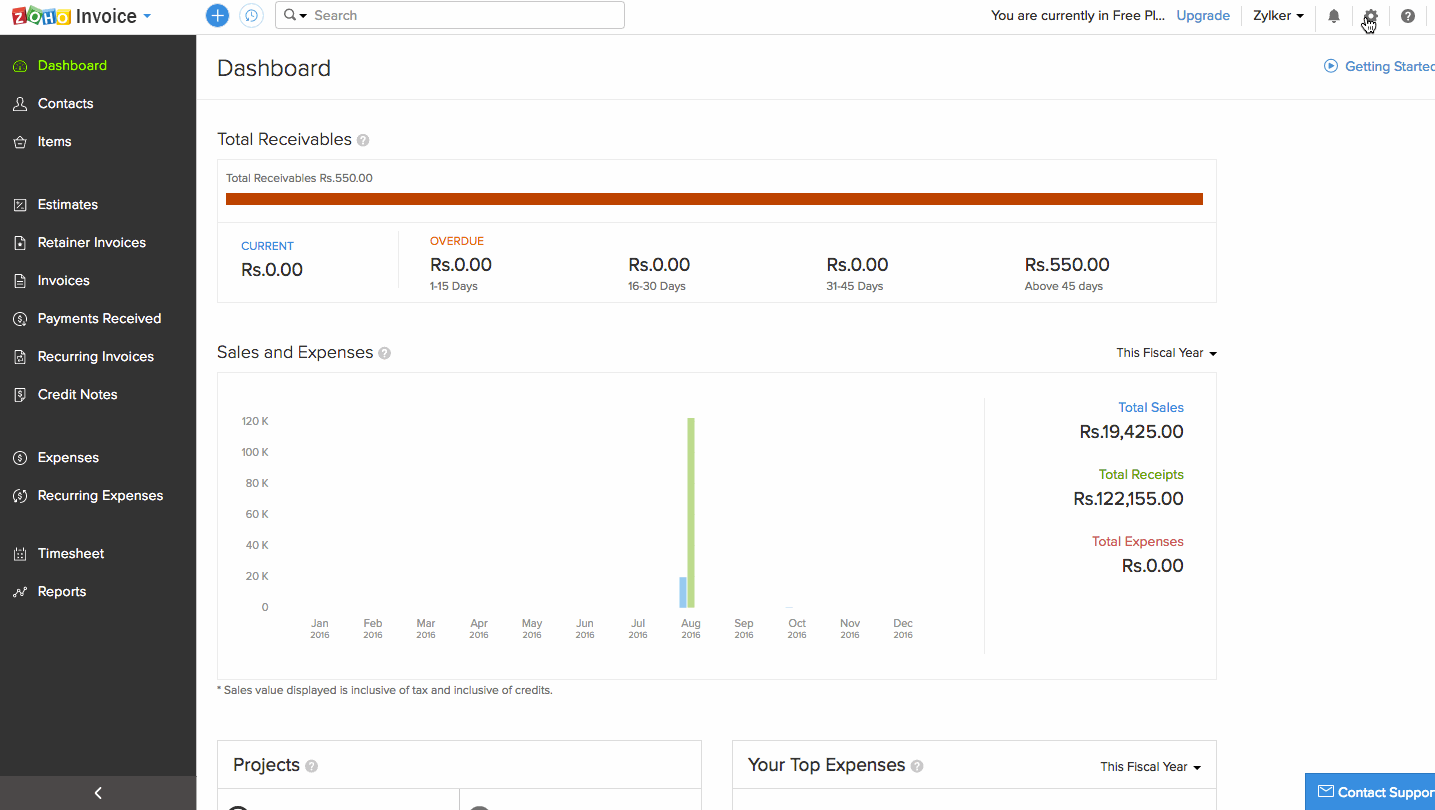Open Top Expenses This Fiscal Year dropdown

(x=1150, y=767)
